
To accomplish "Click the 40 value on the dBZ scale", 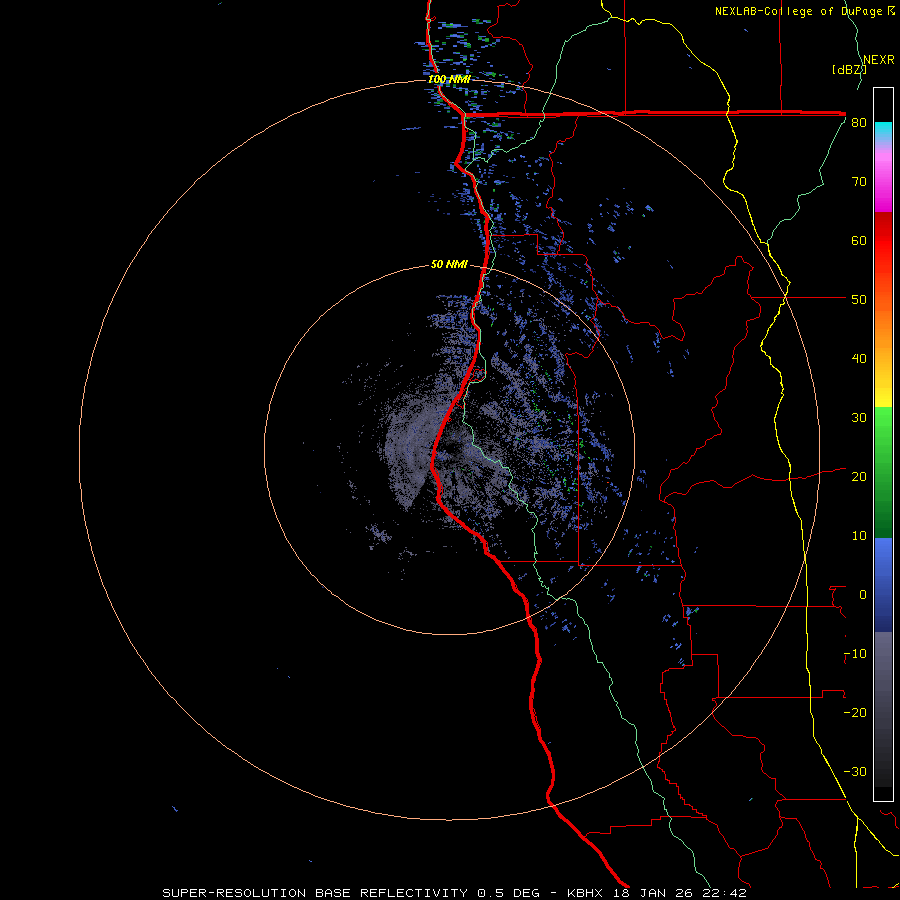I will click(859, 359).
